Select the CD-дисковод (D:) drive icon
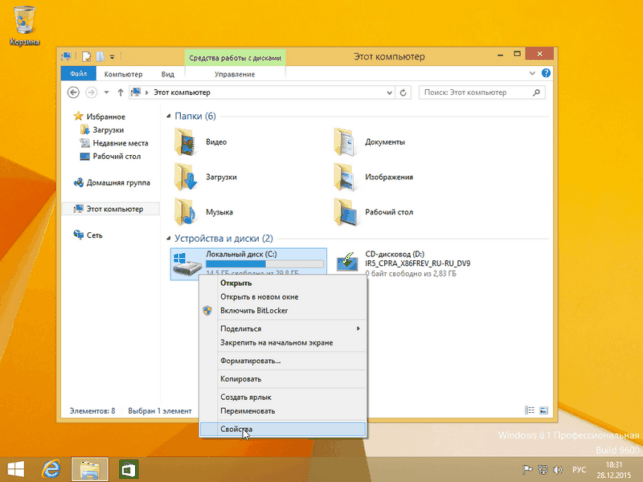 click(347, 263)
